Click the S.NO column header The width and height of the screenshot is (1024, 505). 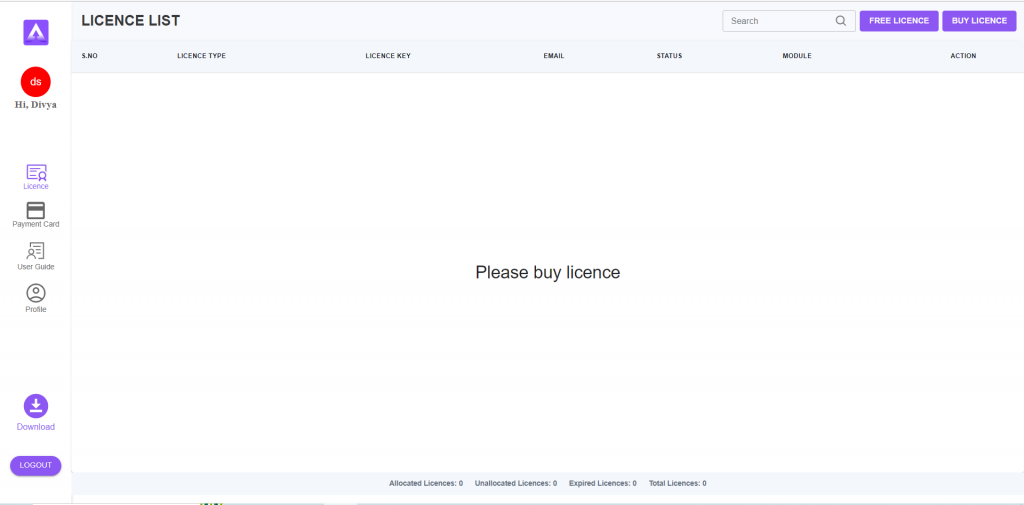coord(89,56)
